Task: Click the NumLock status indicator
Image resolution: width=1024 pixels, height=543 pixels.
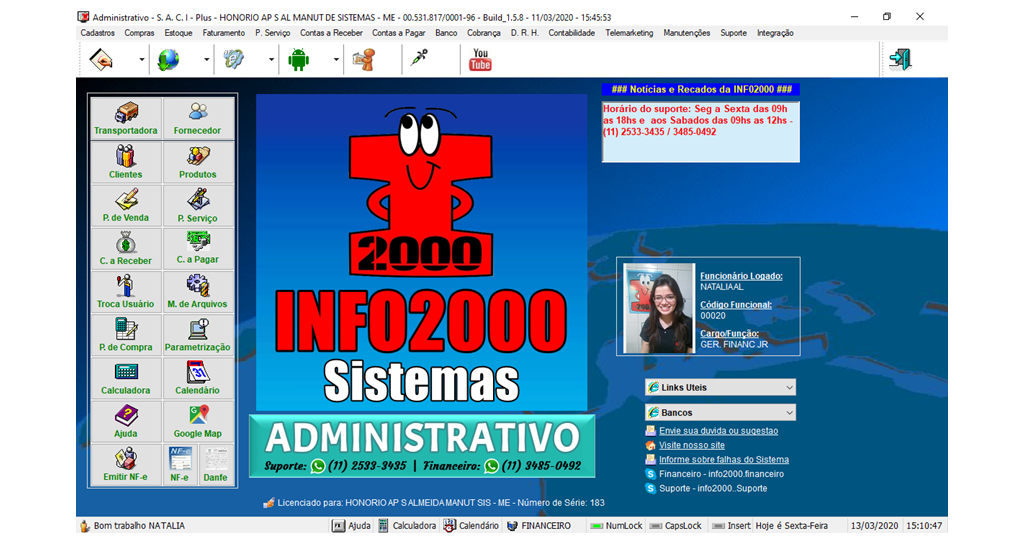Action: click(x=616, y=525)
